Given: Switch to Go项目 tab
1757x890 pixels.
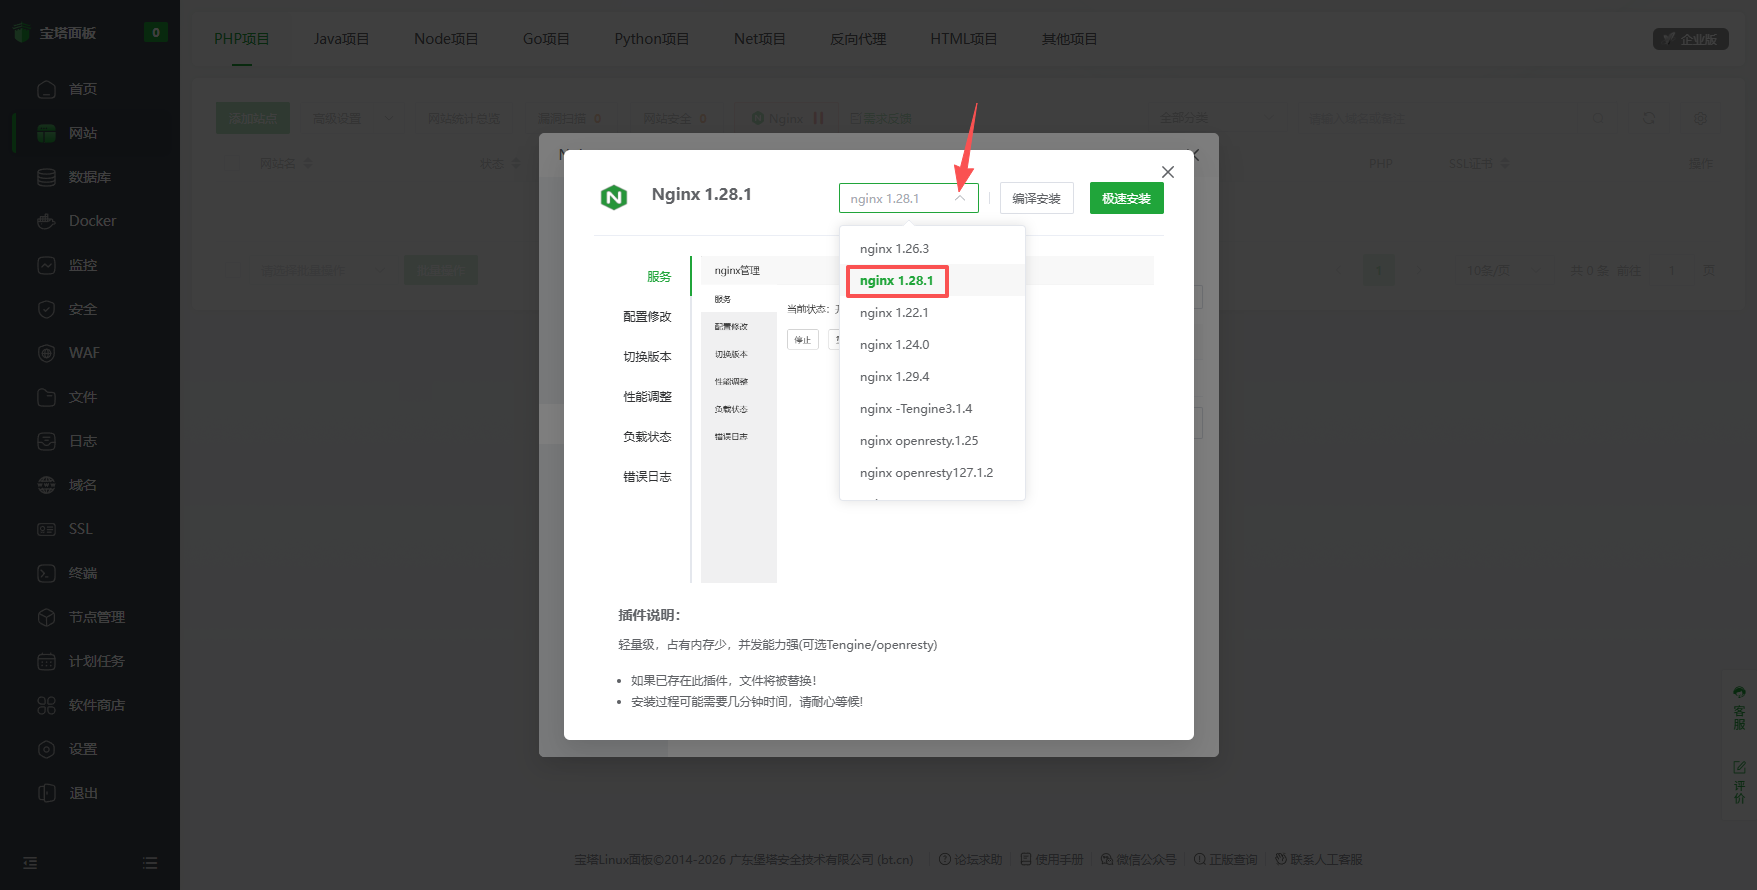Looking at the screenshot, I should [546, 38].
